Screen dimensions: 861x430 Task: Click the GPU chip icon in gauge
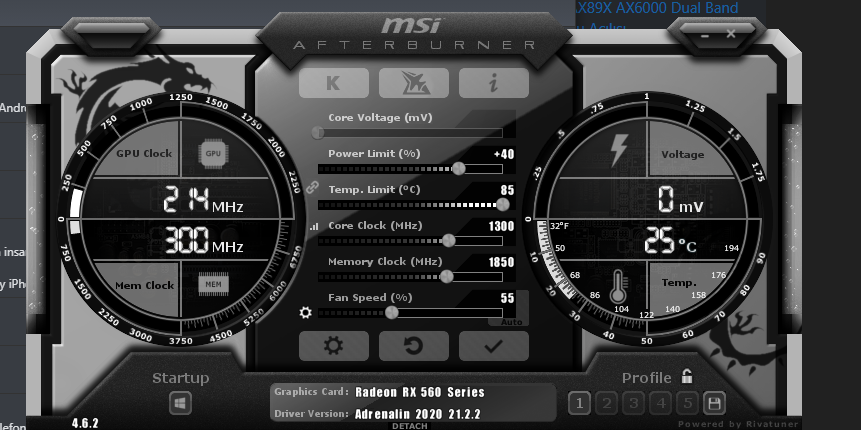pos(214,154)
